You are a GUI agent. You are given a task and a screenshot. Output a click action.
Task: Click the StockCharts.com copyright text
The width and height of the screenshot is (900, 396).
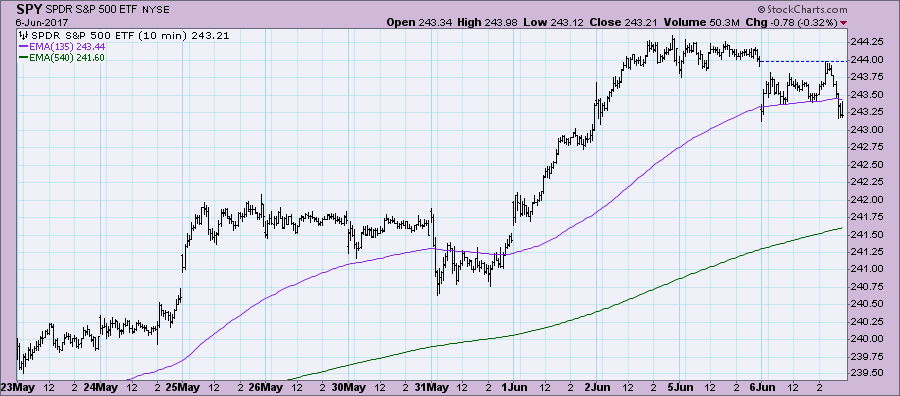[x=802, y=10]
